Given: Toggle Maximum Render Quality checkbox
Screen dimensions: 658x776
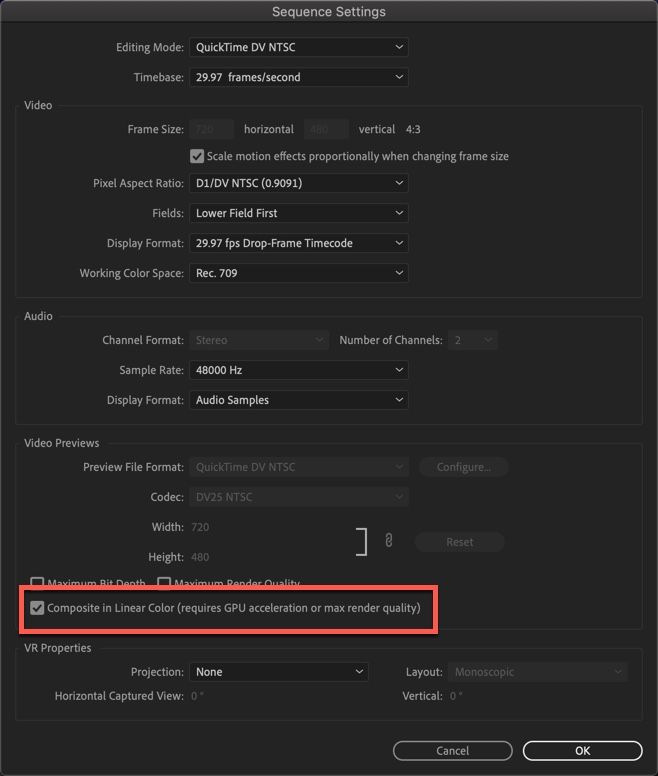Looking at the screenshot, I should tap(165, 583).
